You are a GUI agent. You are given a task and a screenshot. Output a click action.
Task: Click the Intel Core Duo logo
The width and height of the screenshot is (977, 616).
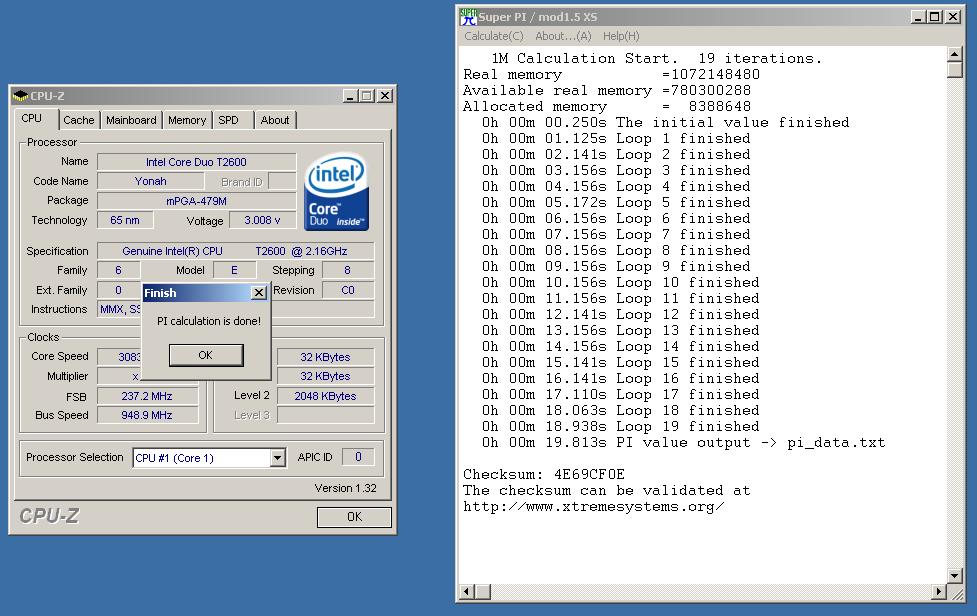(336, 192)
